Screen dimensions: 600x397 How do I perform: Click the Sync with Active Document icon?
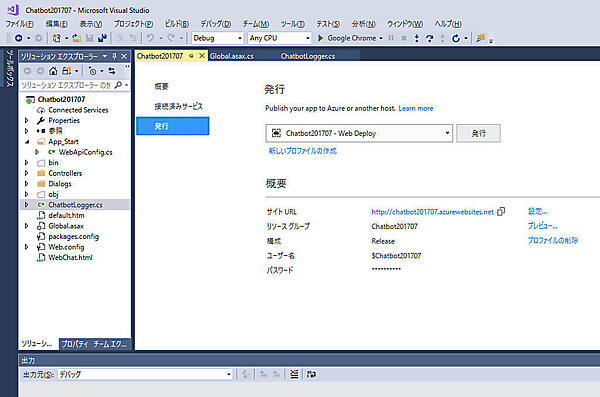pyautogui.click(x=112, y=71)
